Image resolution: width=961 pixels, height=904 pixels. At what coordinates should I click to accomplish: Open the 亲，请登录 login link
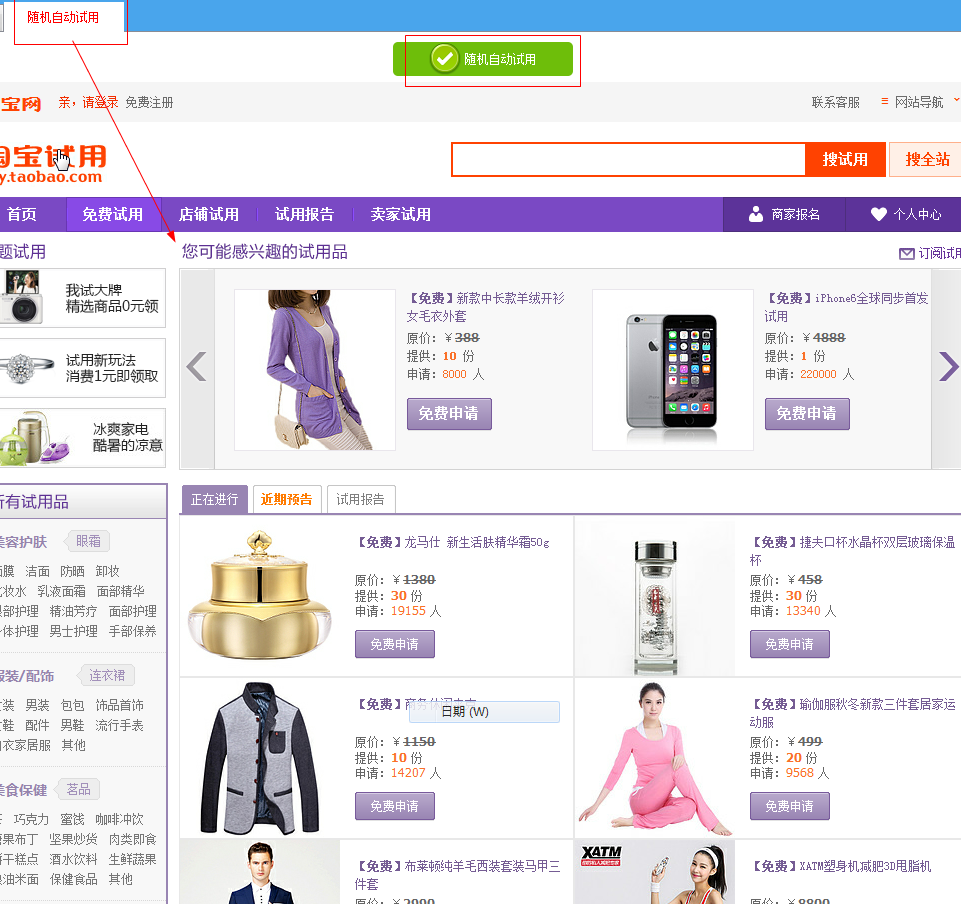[88, 102]
